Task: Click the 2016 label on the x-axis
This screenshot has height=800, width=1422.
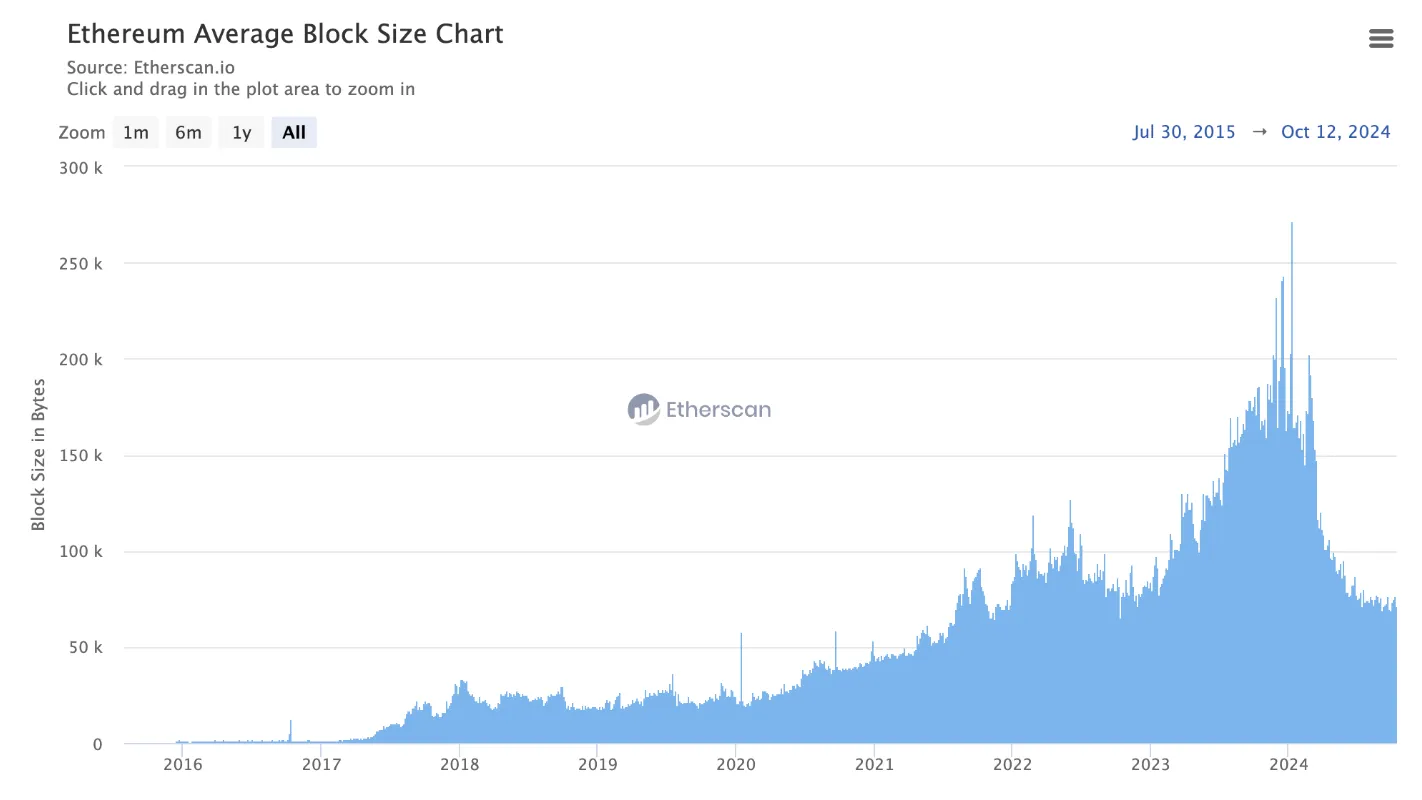Action: coord(183,764)
